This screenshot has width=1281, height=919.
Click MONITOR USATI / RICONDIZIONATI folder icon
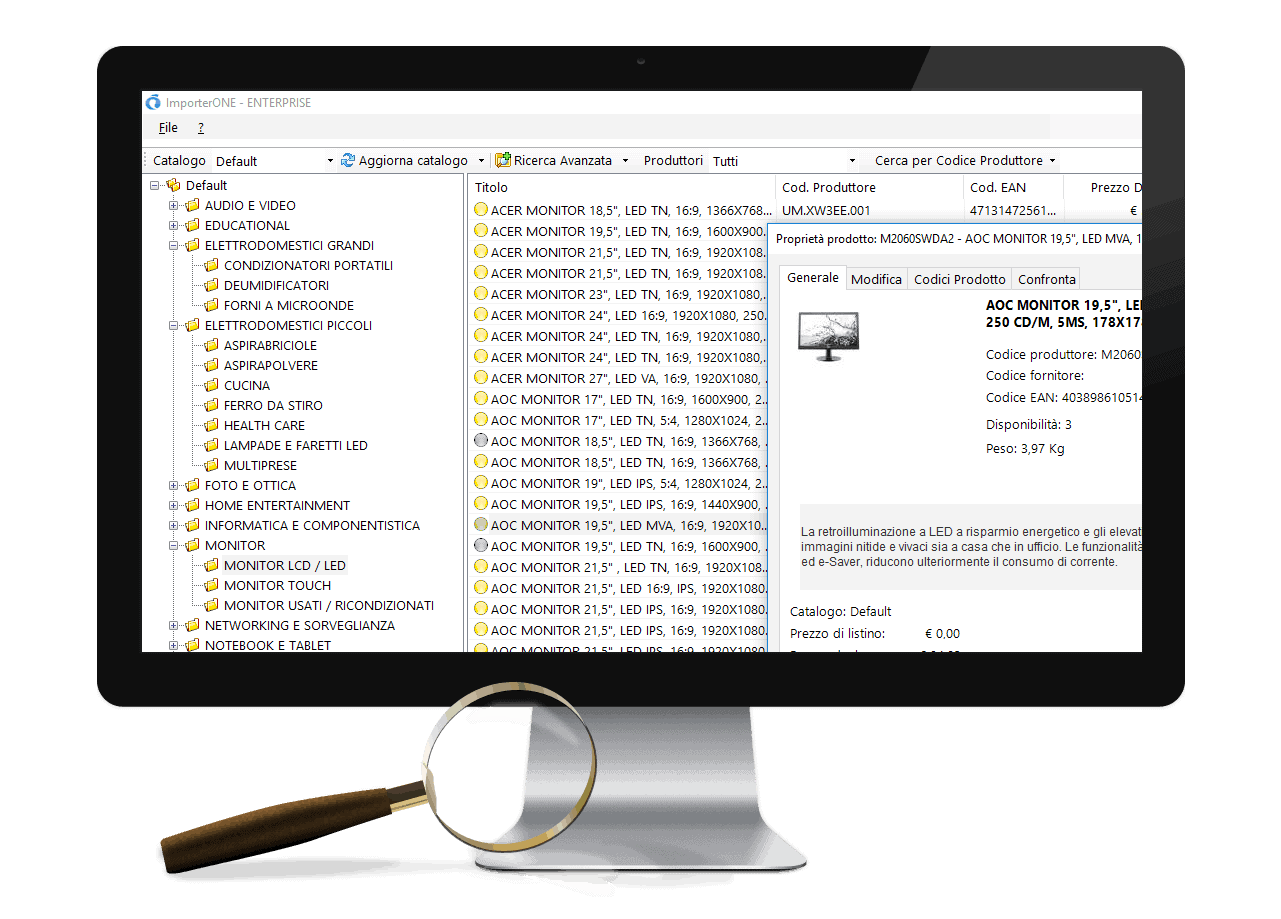point(211,605)
